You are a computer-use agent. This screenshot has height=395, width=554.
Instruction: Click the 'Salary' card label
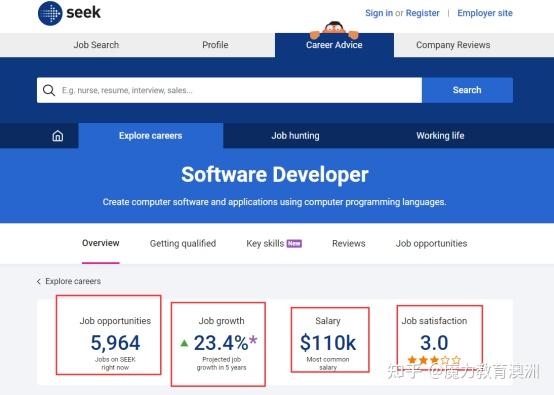point(328,321)
